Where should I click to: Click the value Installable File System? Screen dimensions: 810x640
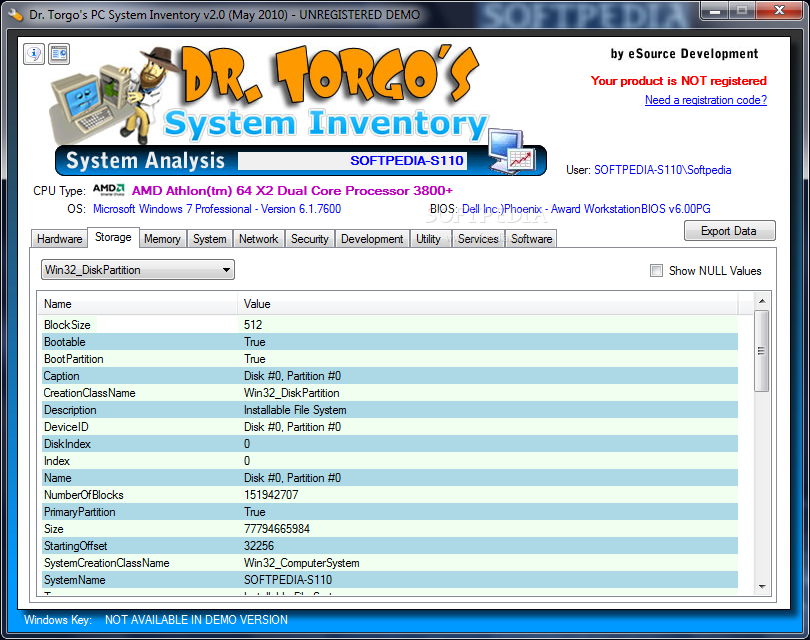(295, 410)
